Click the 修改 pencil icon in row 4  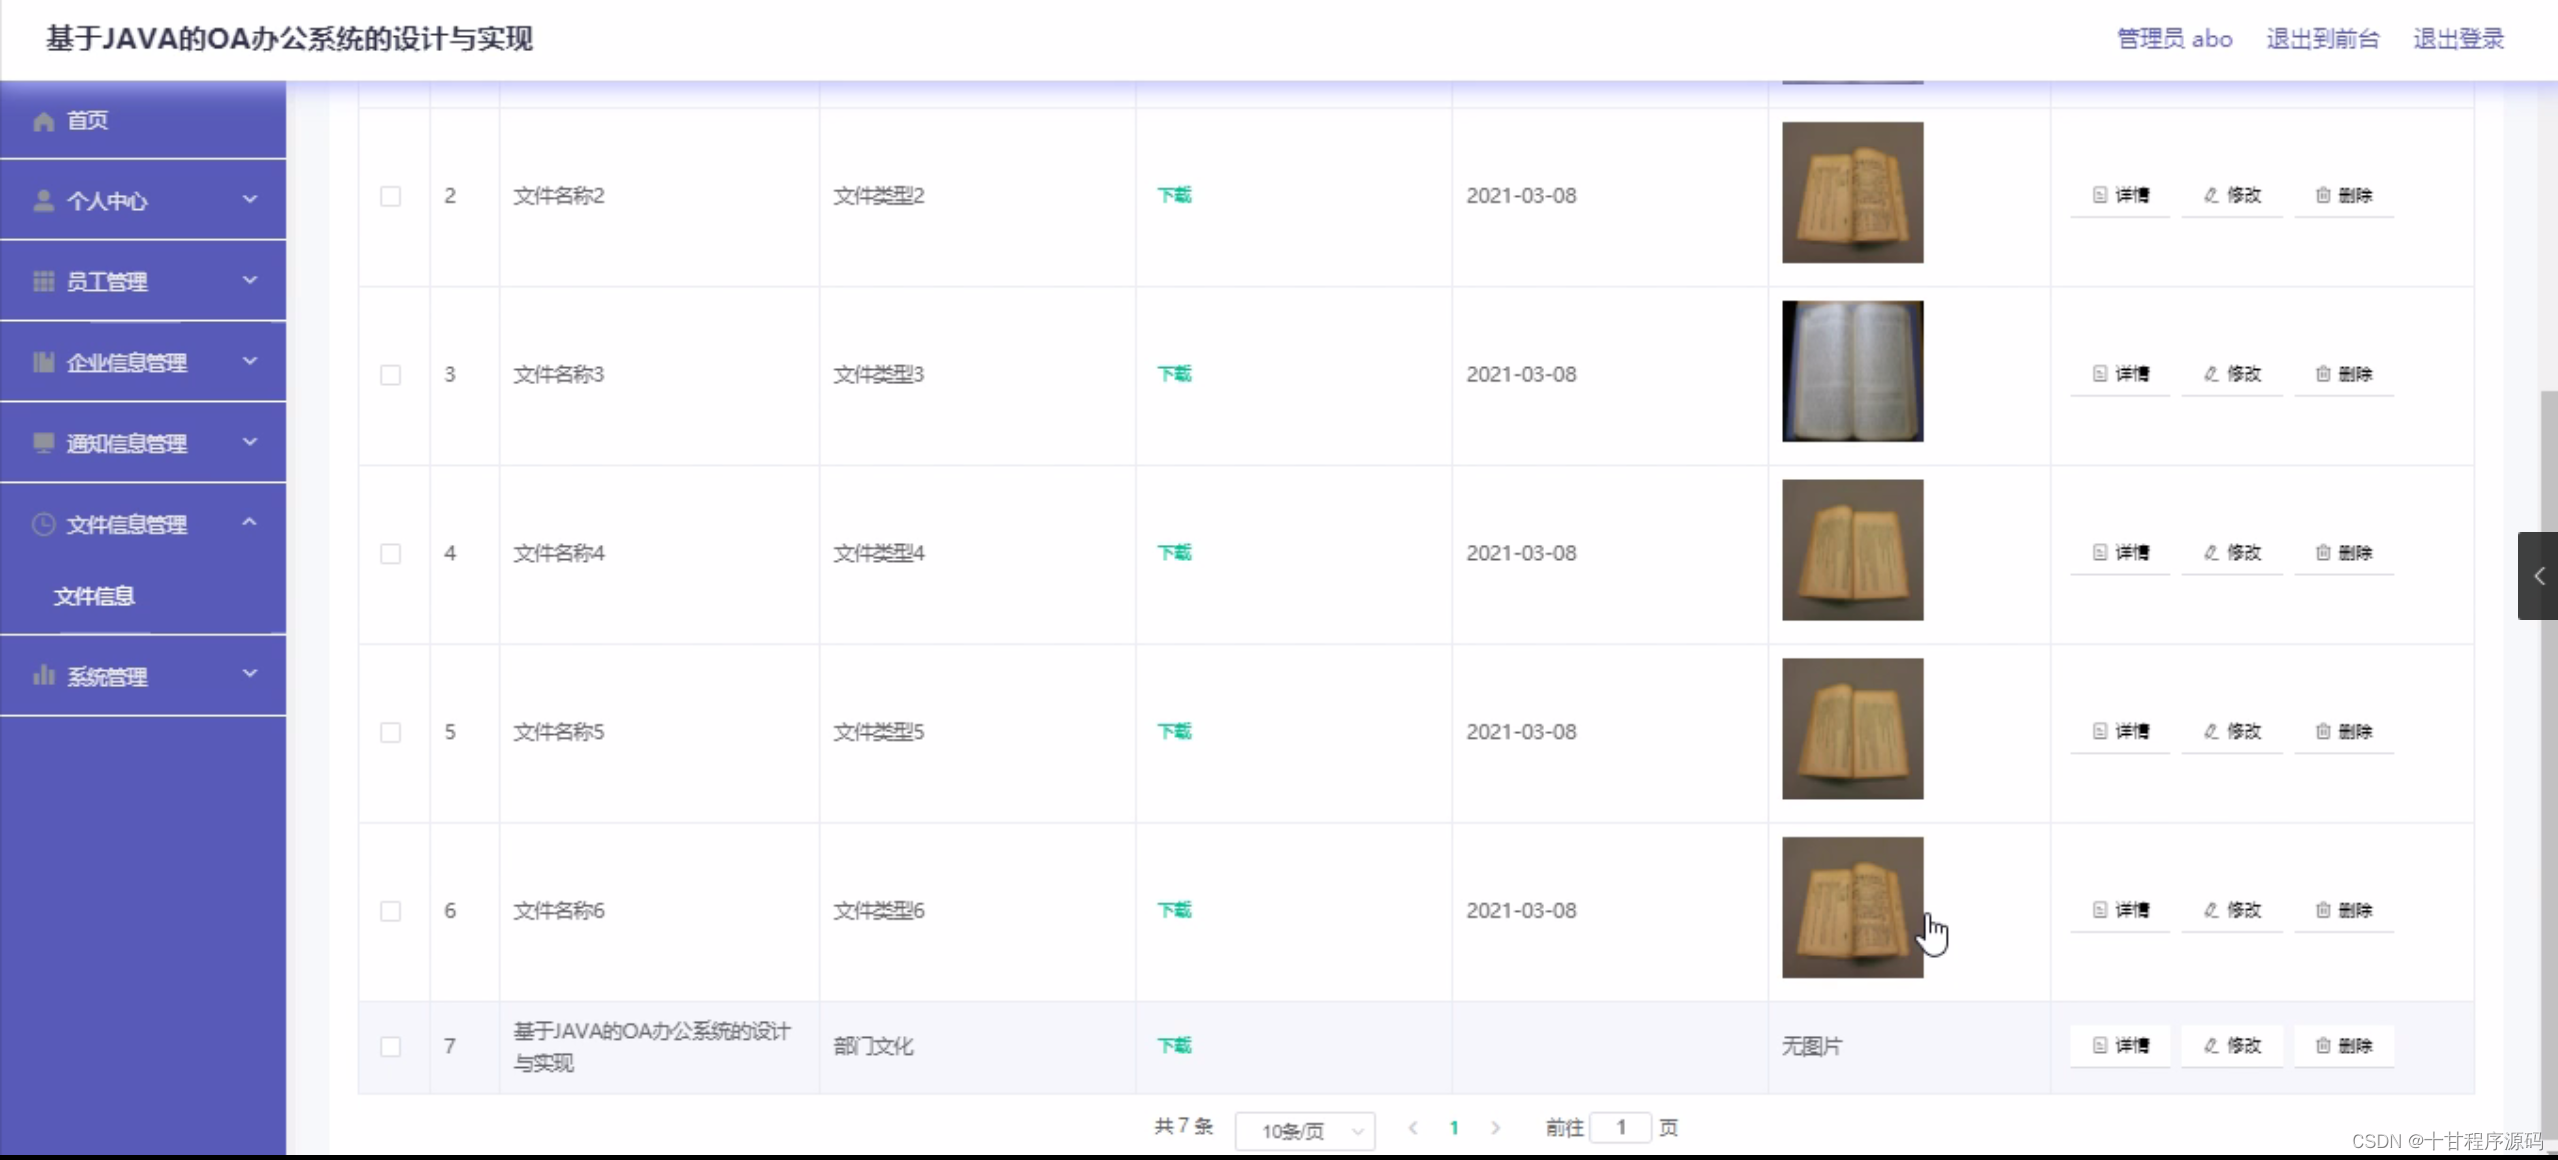(2211, 553)
